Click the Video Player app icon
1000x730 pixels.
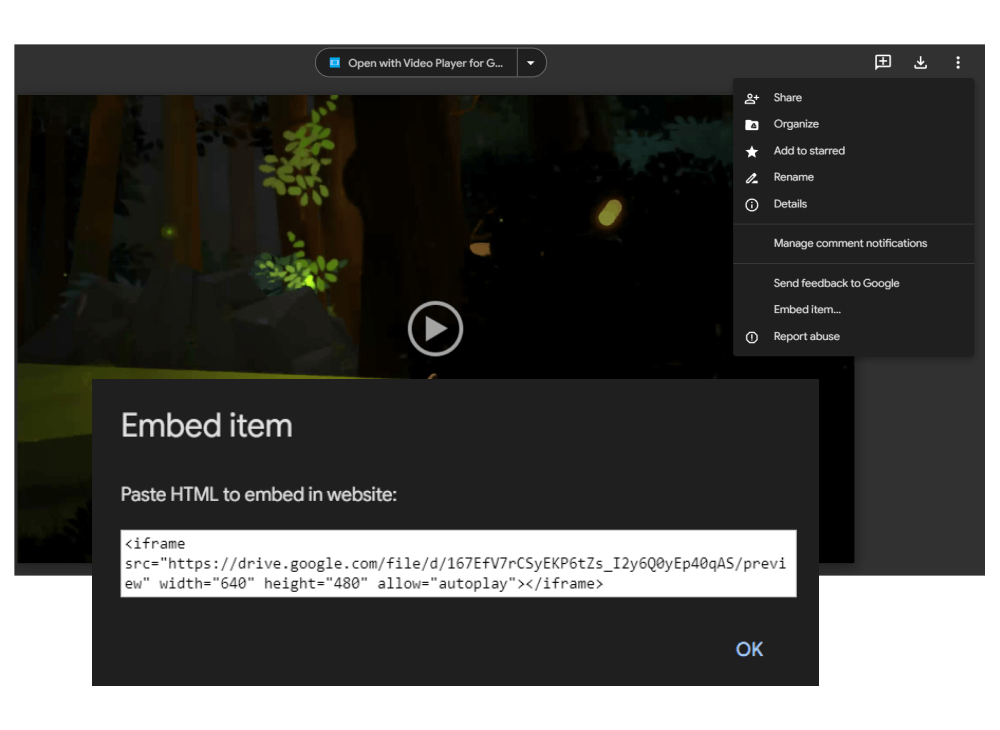(334, 62)
